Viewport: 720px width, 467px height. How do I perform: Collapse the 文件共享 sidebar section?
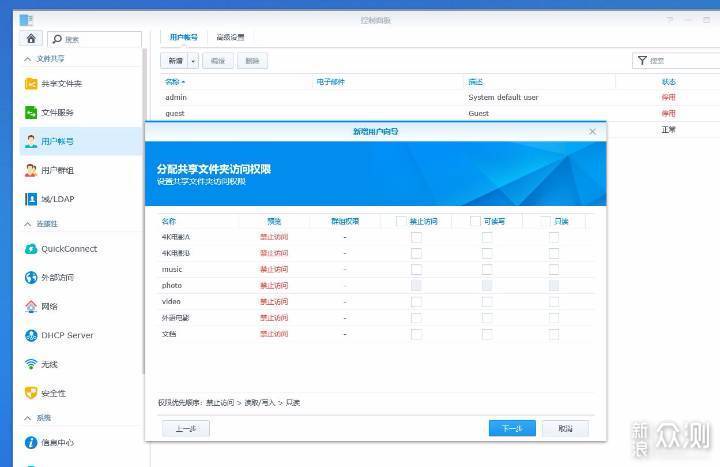click(27, 59)
